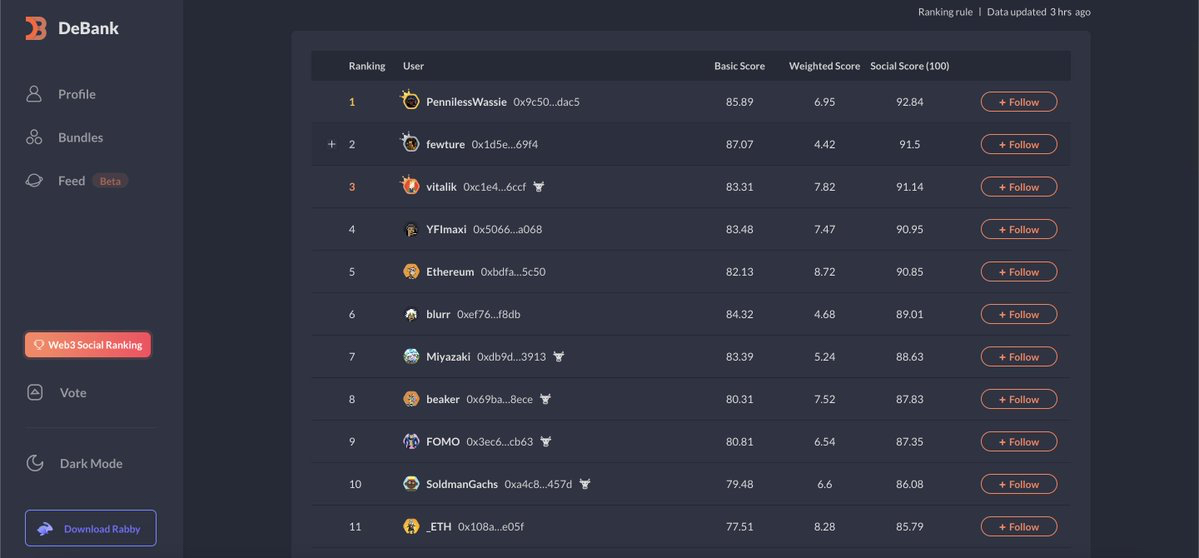Screen dimensions: 1199x558
Task: Click the Rabby rabbit icon
Action: pos(45,529)
